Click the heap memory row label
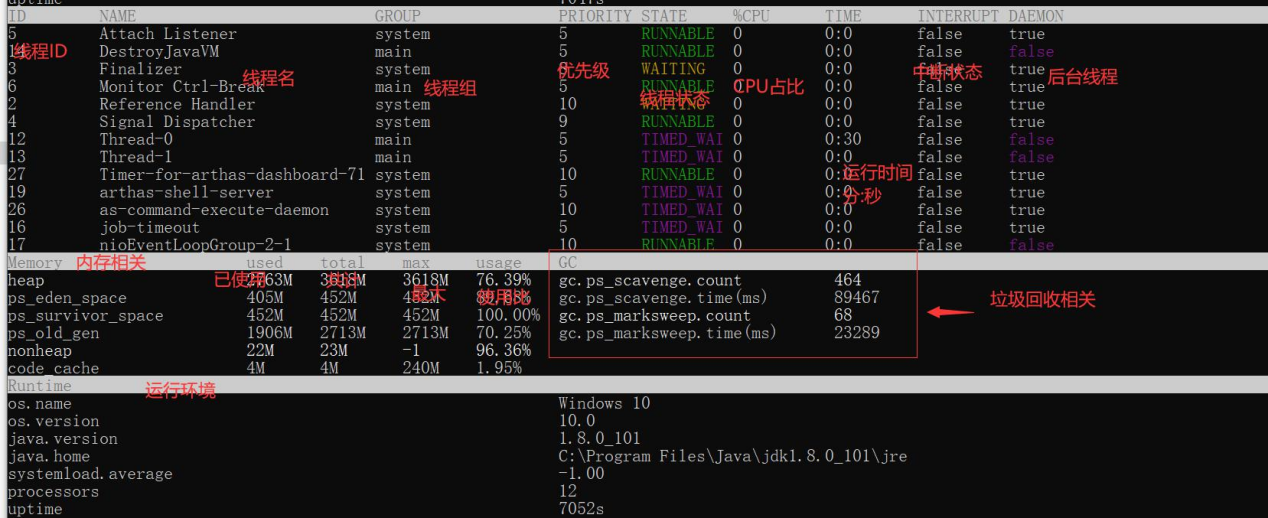 [26, 281]
